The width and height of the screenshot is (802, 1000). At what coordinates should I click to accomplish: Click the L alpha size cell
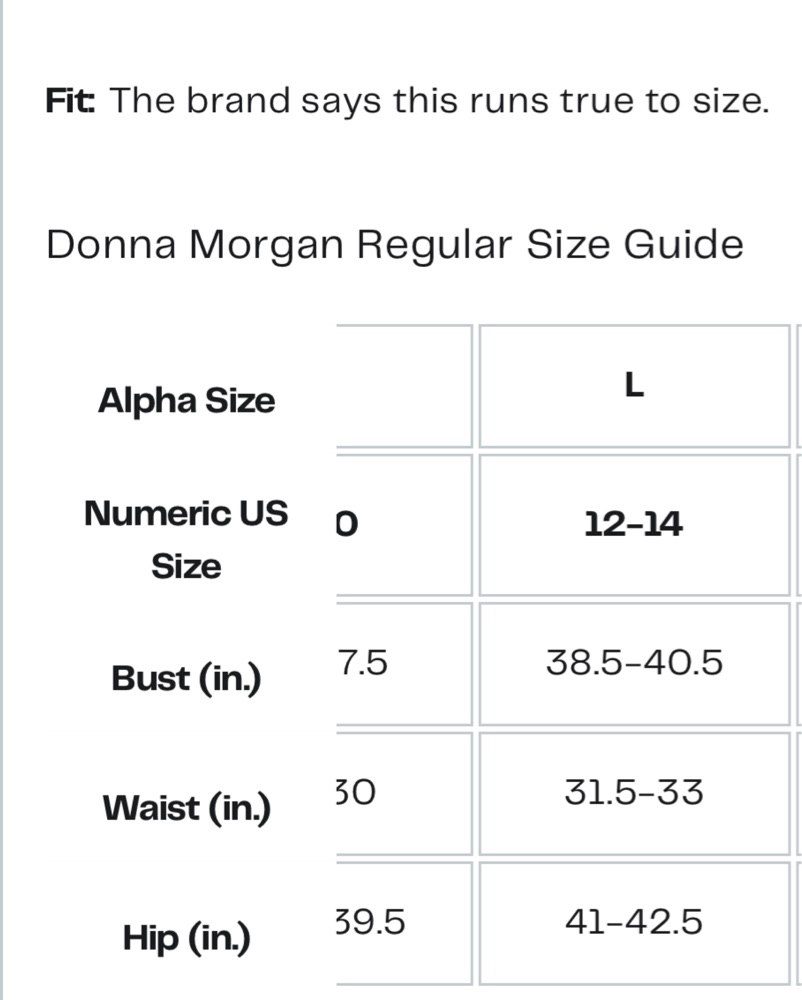pos(634,386)
